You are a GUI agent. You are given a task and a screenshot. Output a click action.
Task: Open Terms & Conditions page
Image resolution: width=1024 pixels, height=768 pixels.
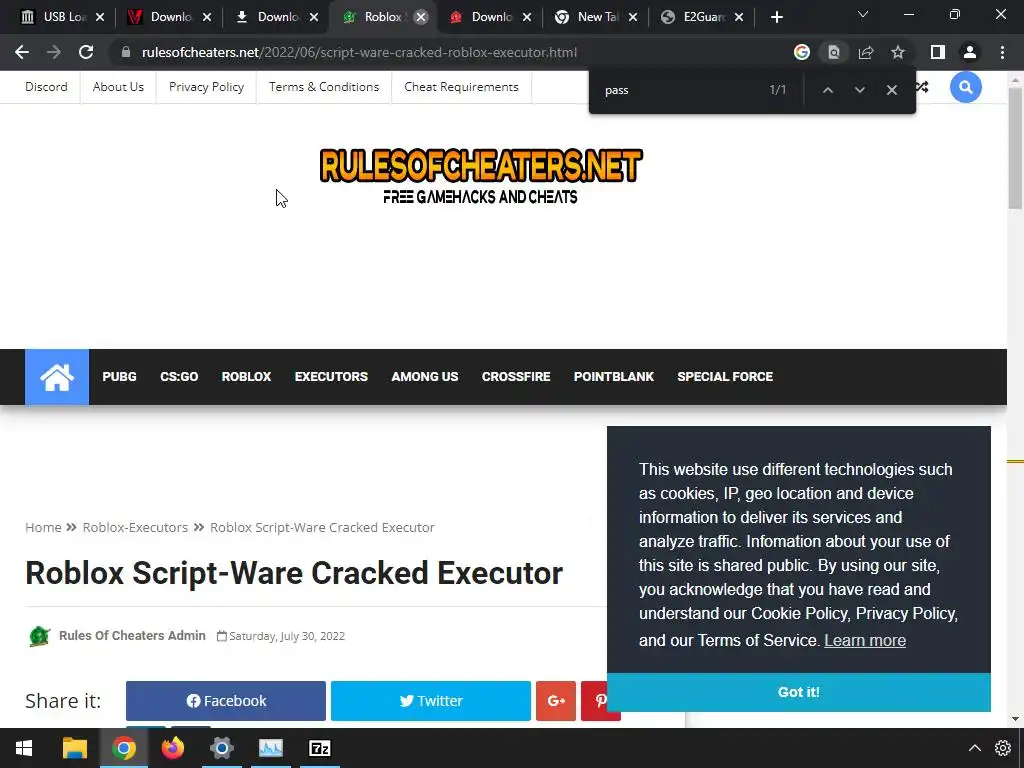tap(324, 87)
